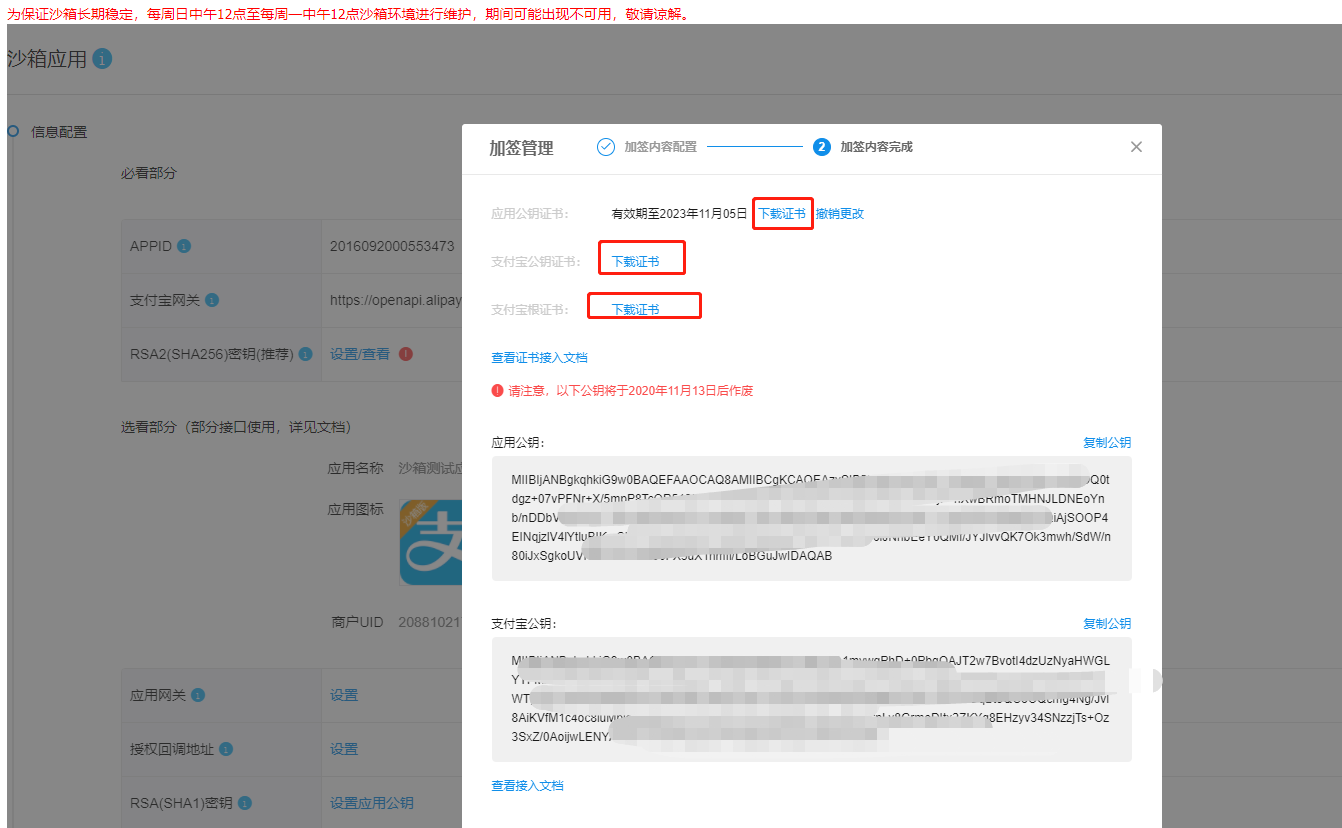The width and height of the screenshot is (1342, 828).
Task: Click info icon beside RSA(SHA1)密钥
Action: (x=245, y=803)
